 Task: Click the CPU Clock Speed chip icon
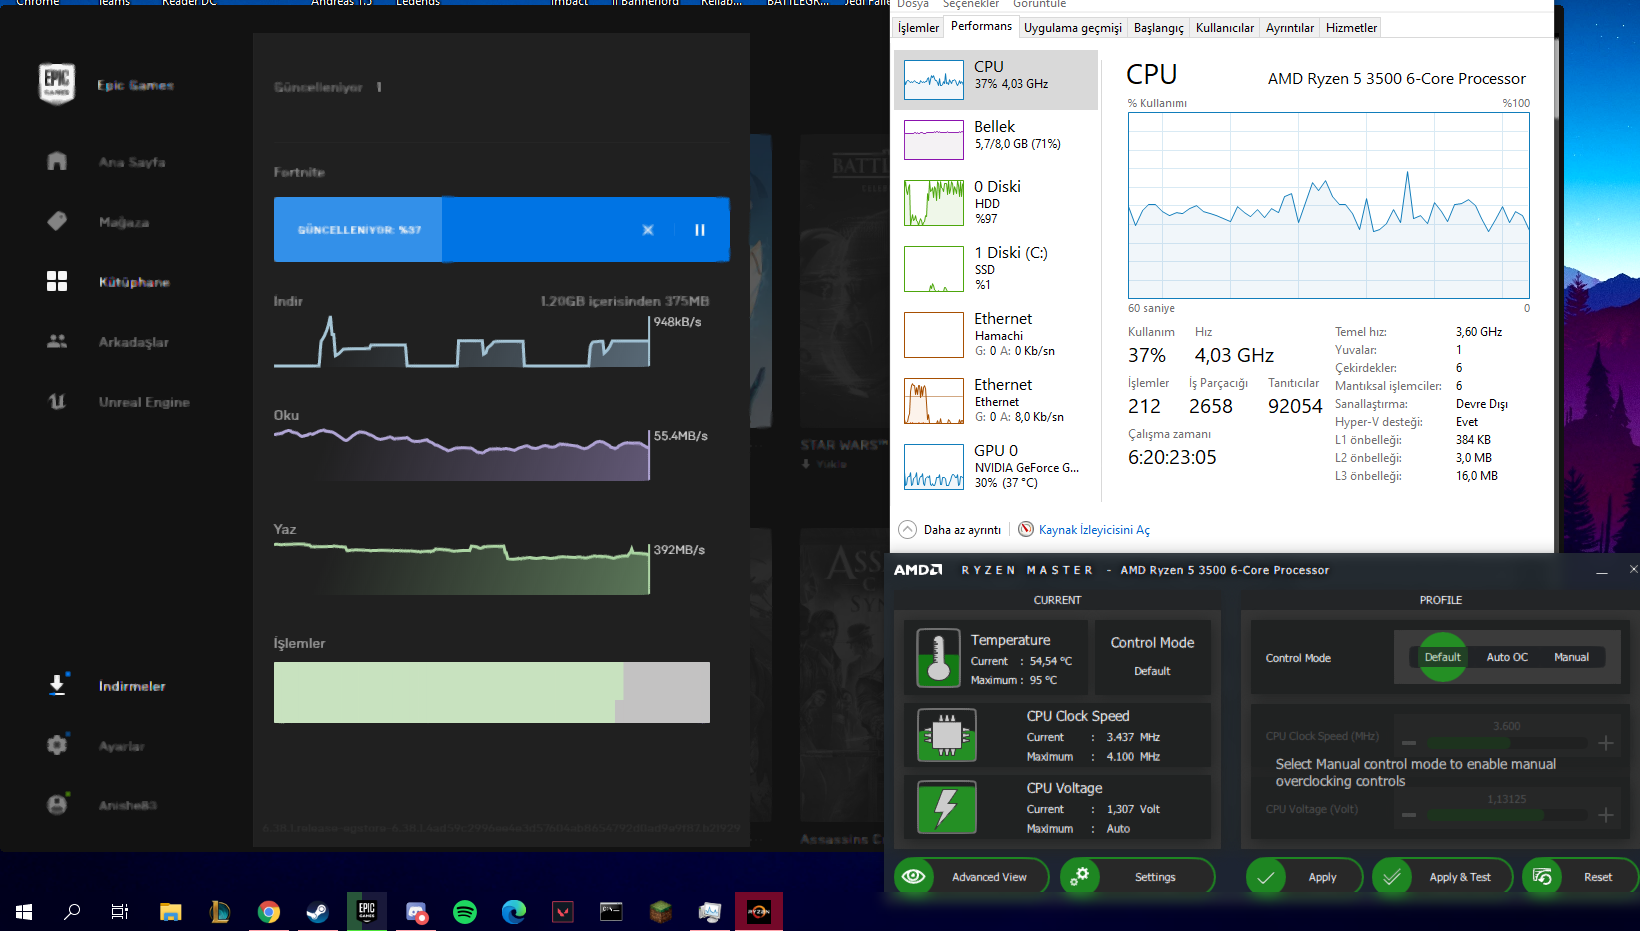946,734
